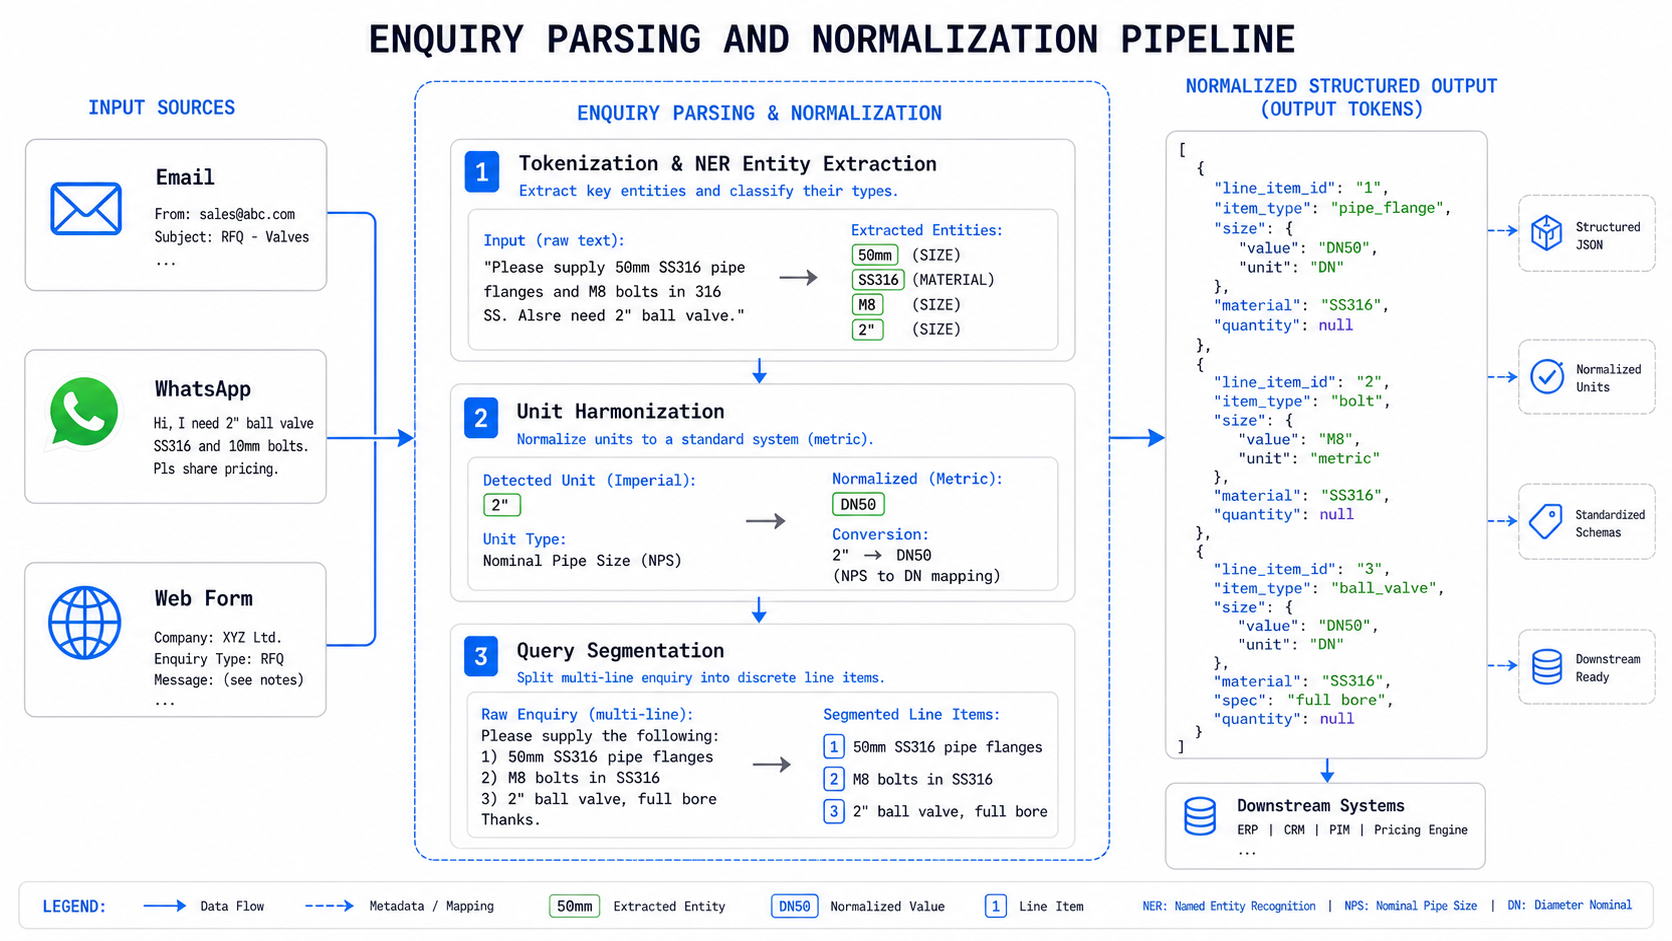Click the Standardized Schemas label
This screenshot has height=941, width=1672.
(x=1610, y=523)
